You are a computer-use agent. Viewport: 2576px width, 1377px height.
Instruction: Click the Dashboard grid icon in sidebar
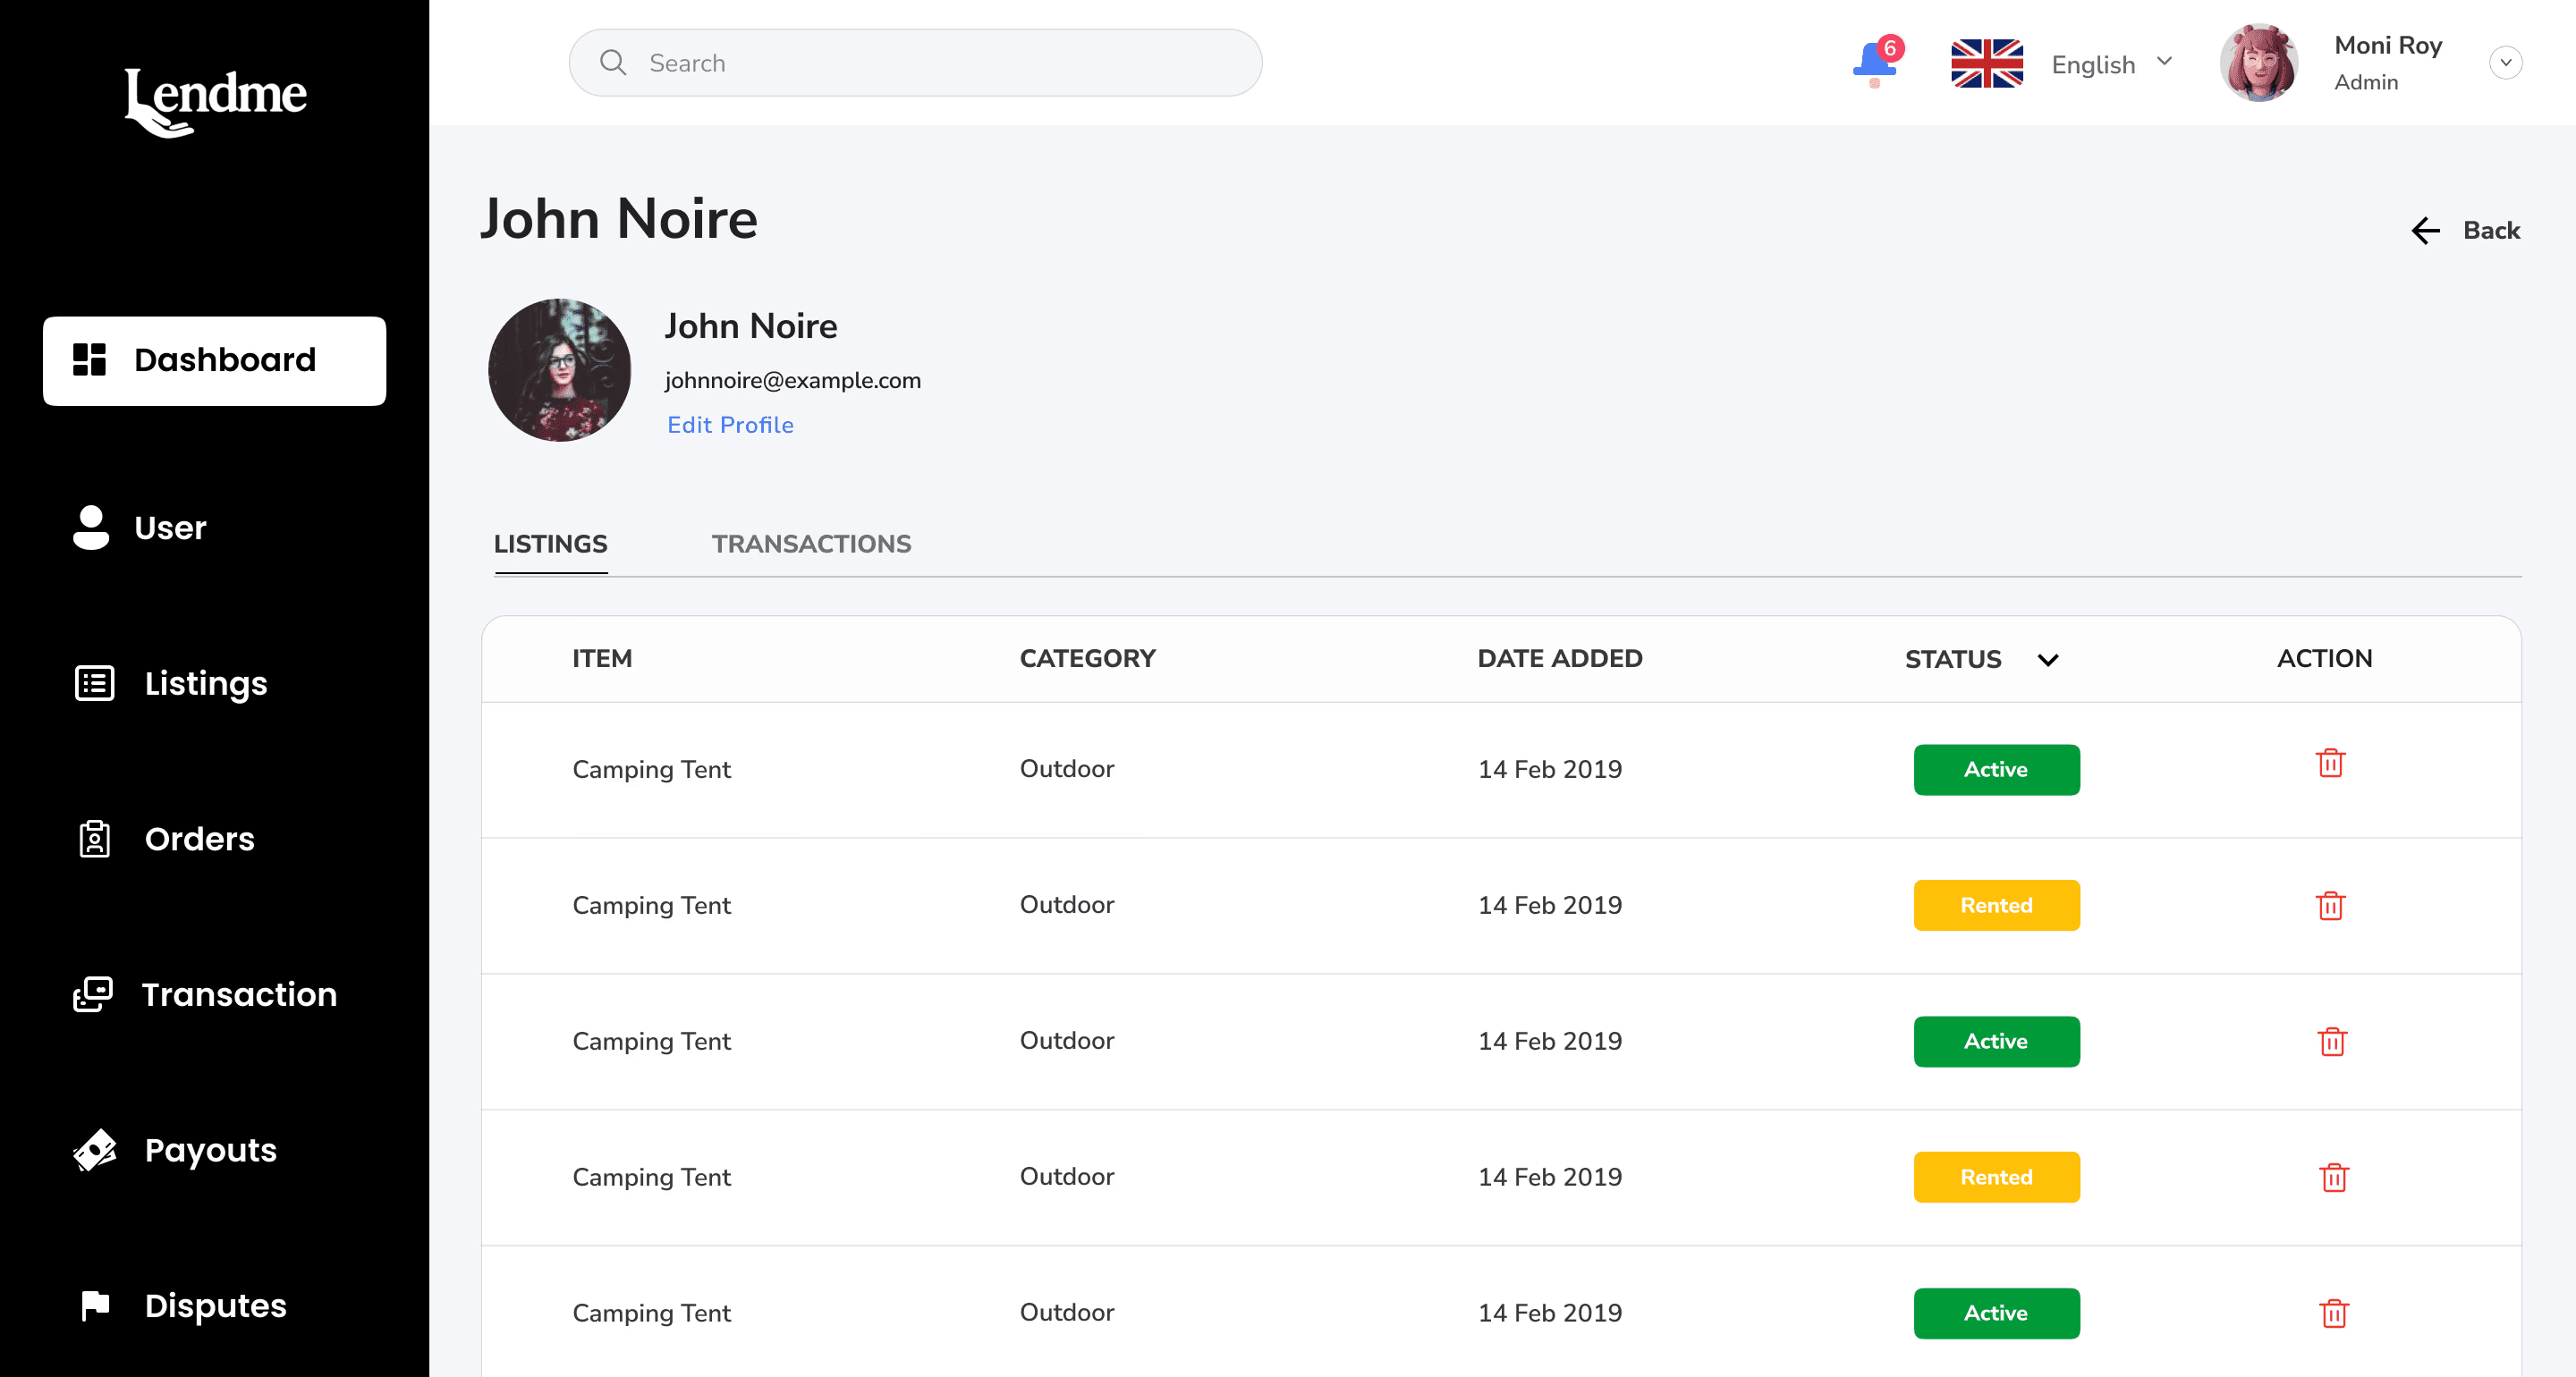pos(89,360)
